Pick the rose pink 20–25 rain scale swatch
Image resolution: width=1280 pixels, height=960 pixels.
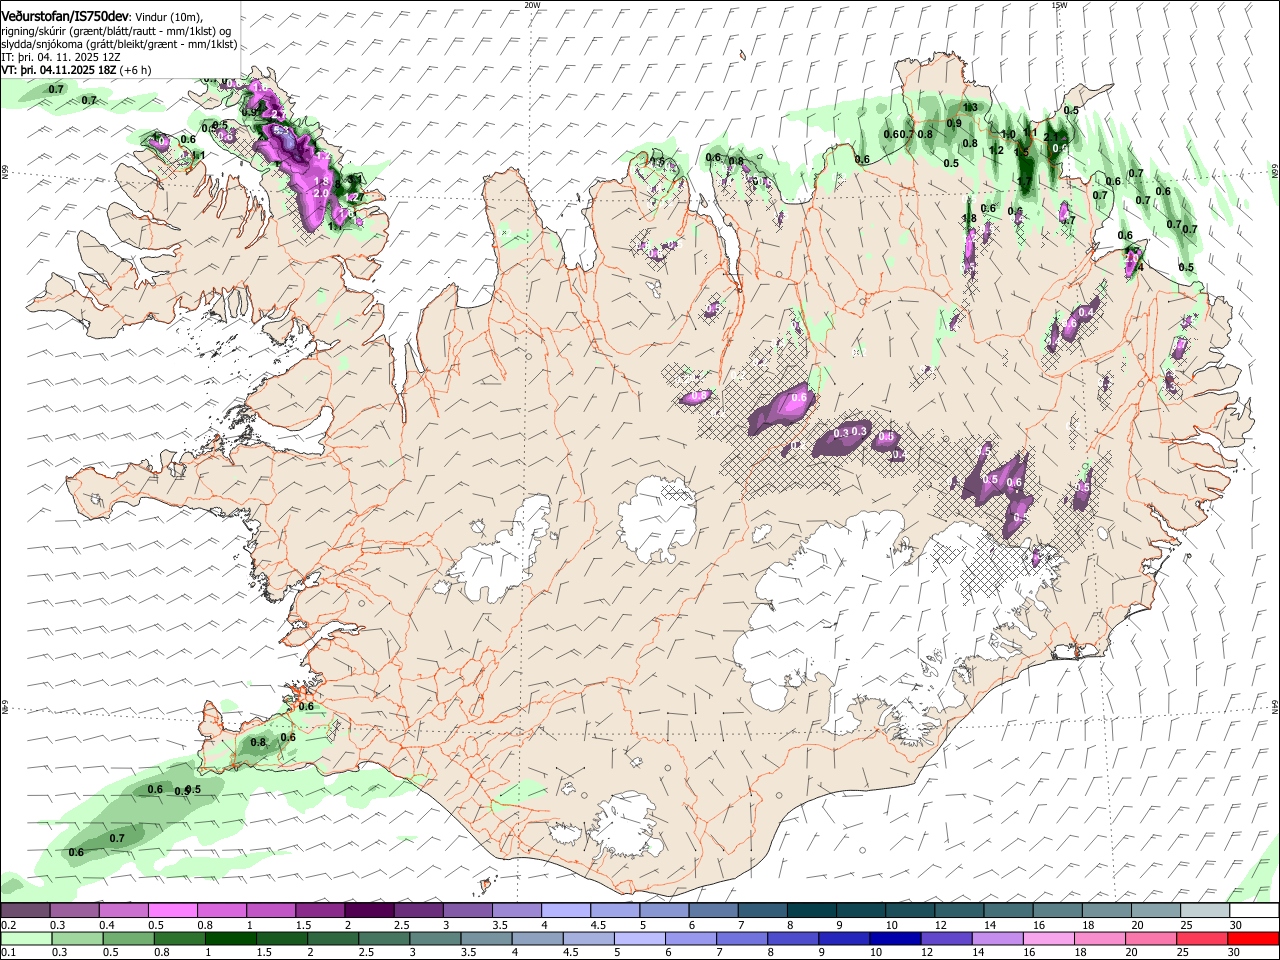click(1150, 939)
